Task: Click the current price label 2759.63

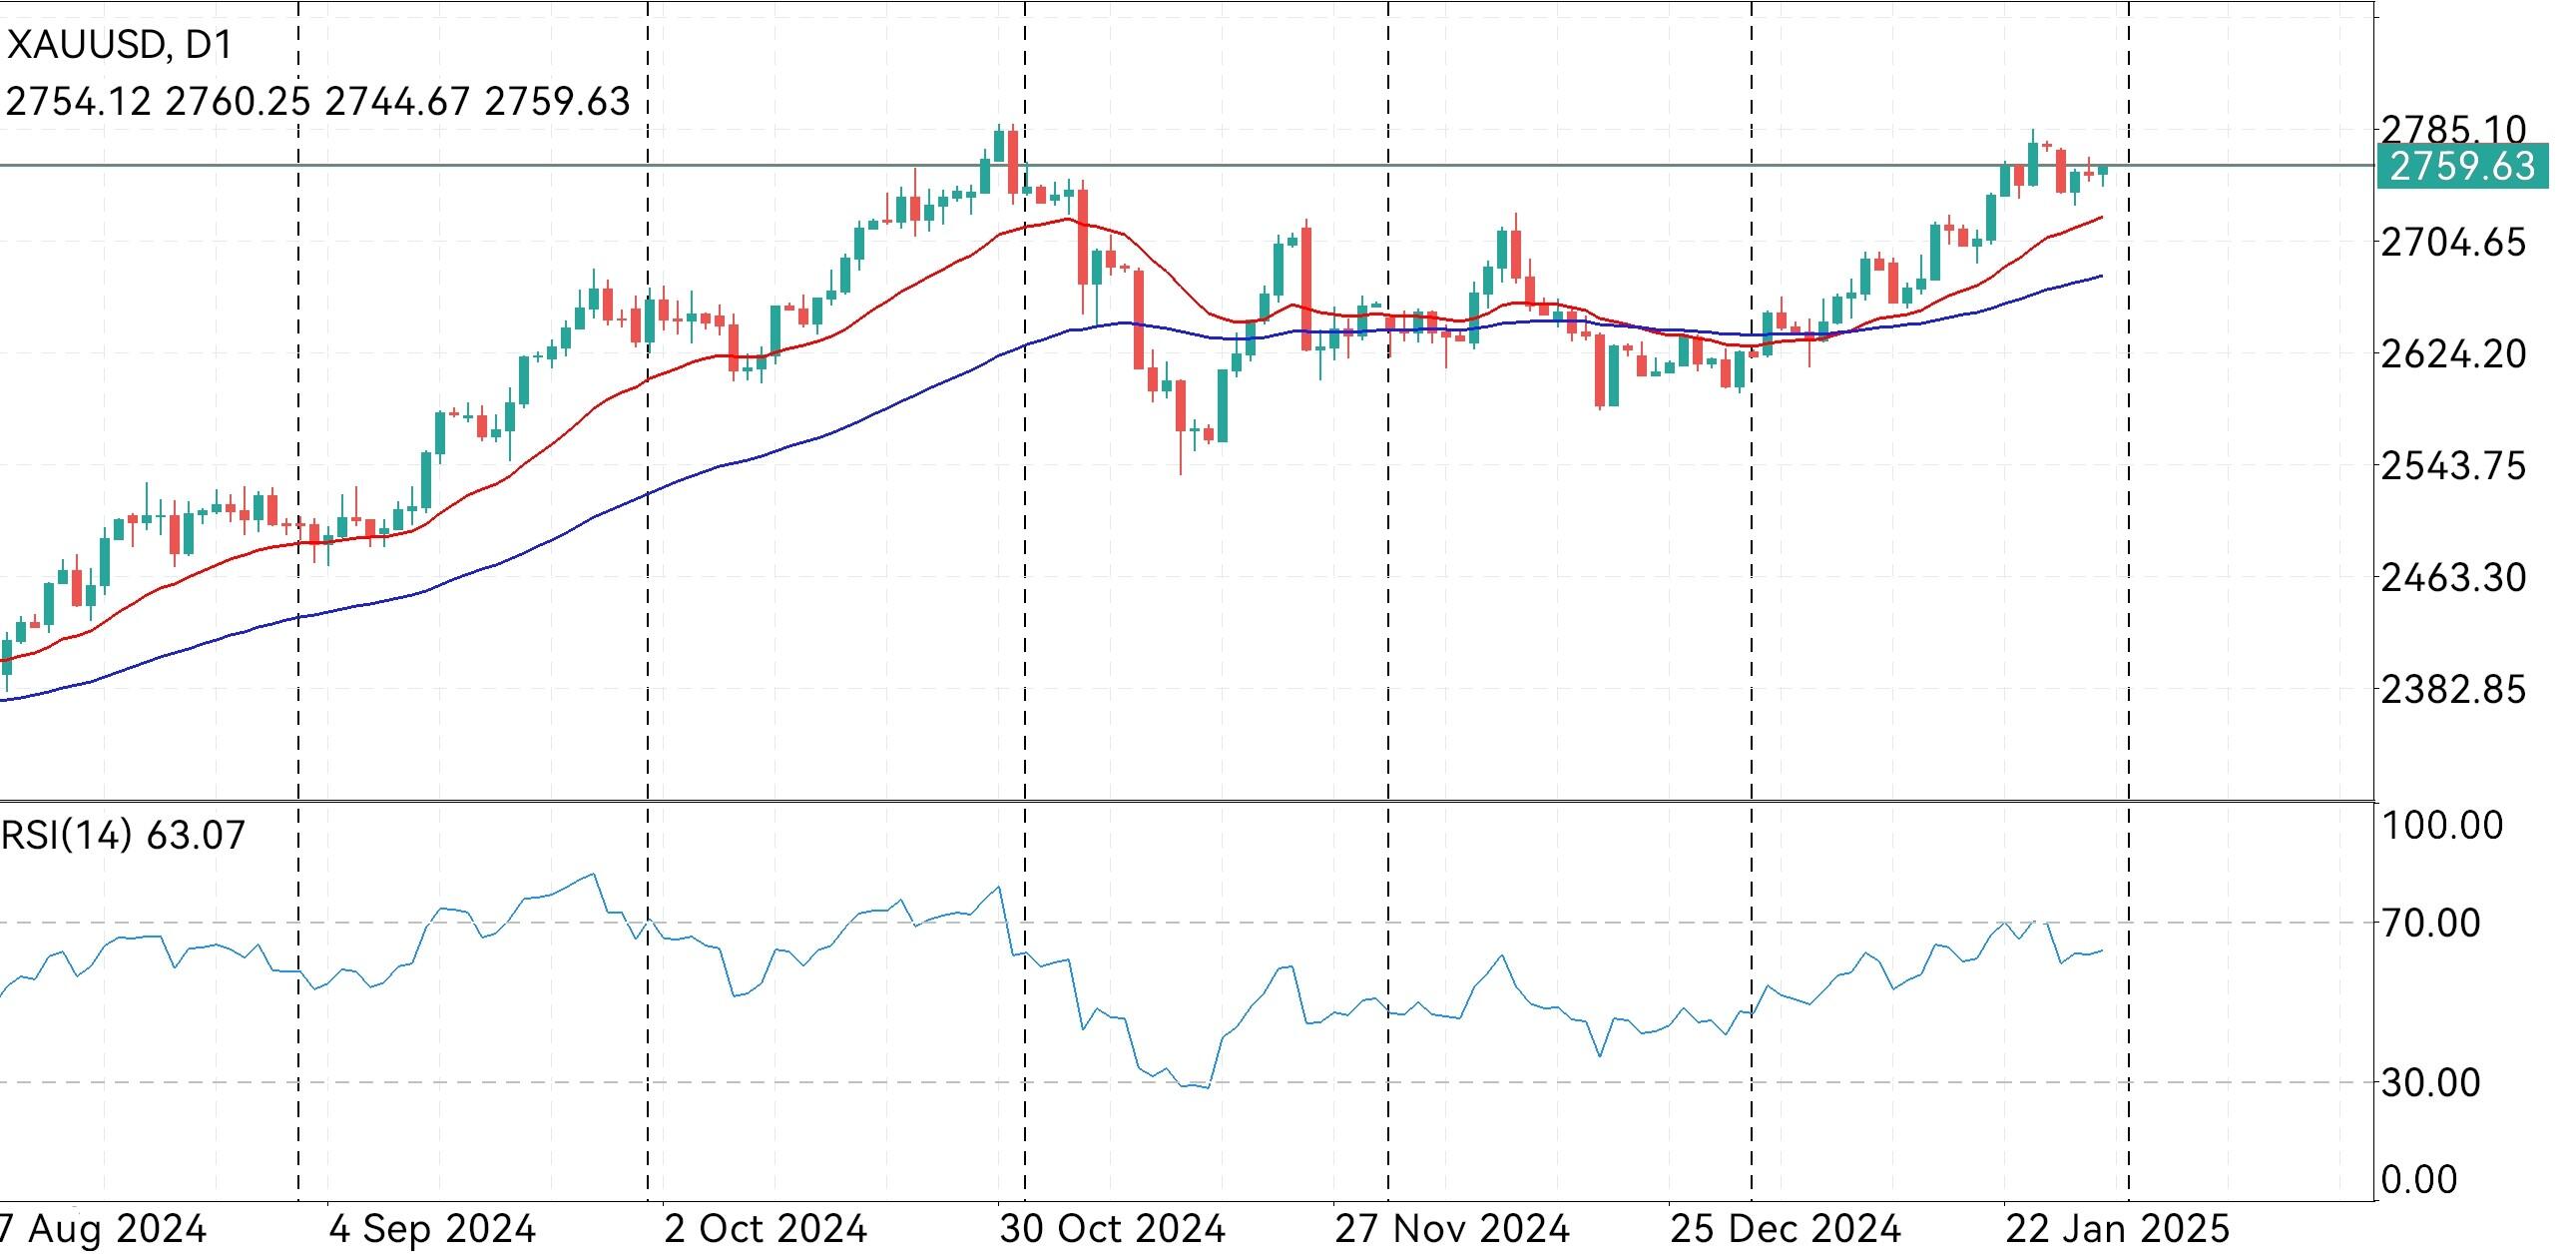Action: point(2461,166)
